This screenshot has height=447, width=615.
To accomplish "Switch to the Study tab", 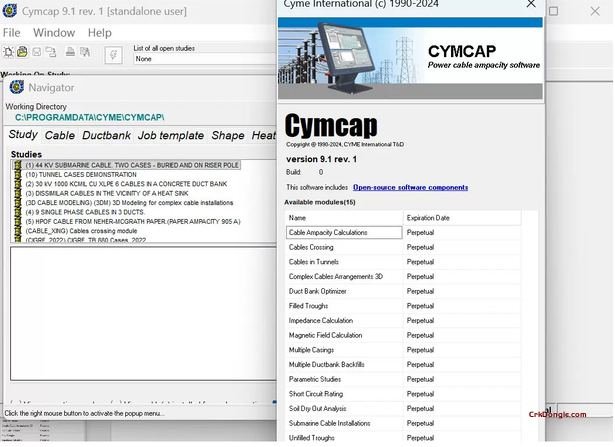I will pos(23,134).
